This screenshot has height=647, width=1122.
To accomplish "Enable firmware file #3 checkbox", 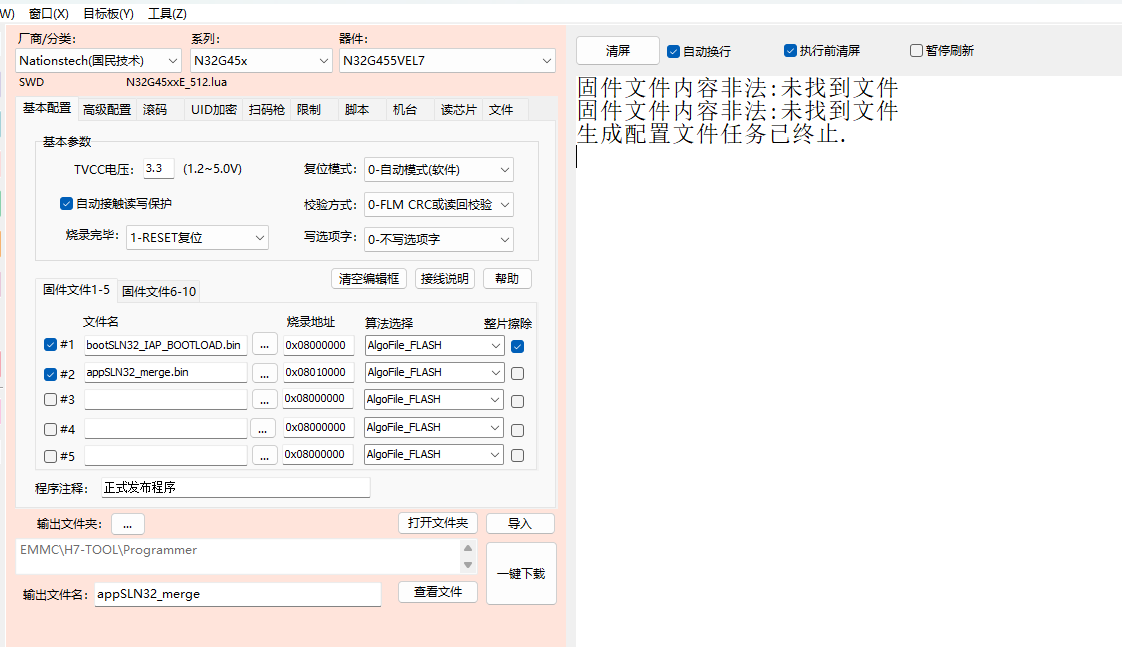I will pos(51,400).
